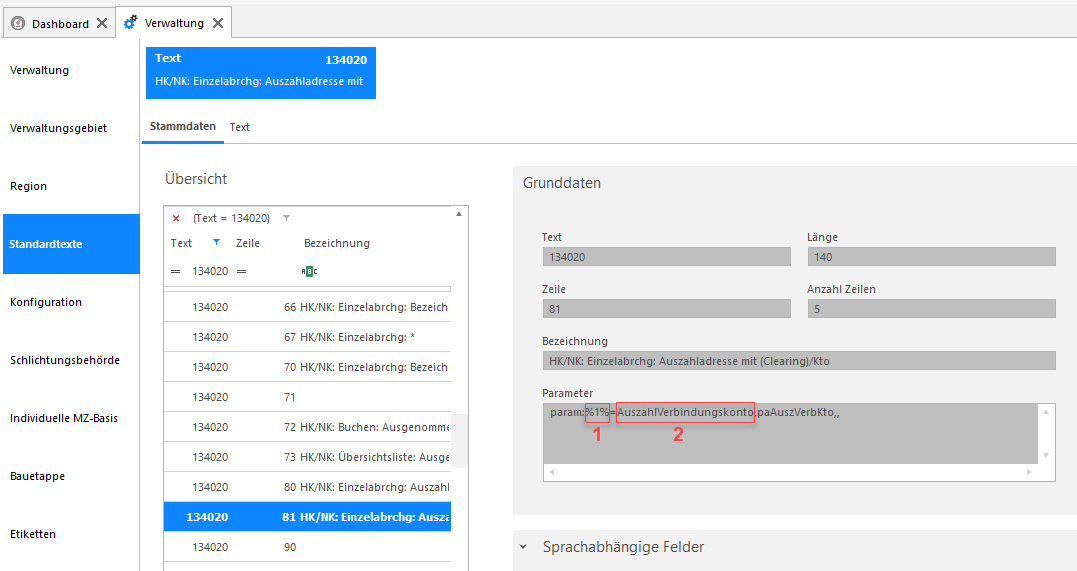This screenshot has width=1077, height=571.
Task: Select row 73 HK/NK: Übersichtsliste
Action: (x=307, y=457)
